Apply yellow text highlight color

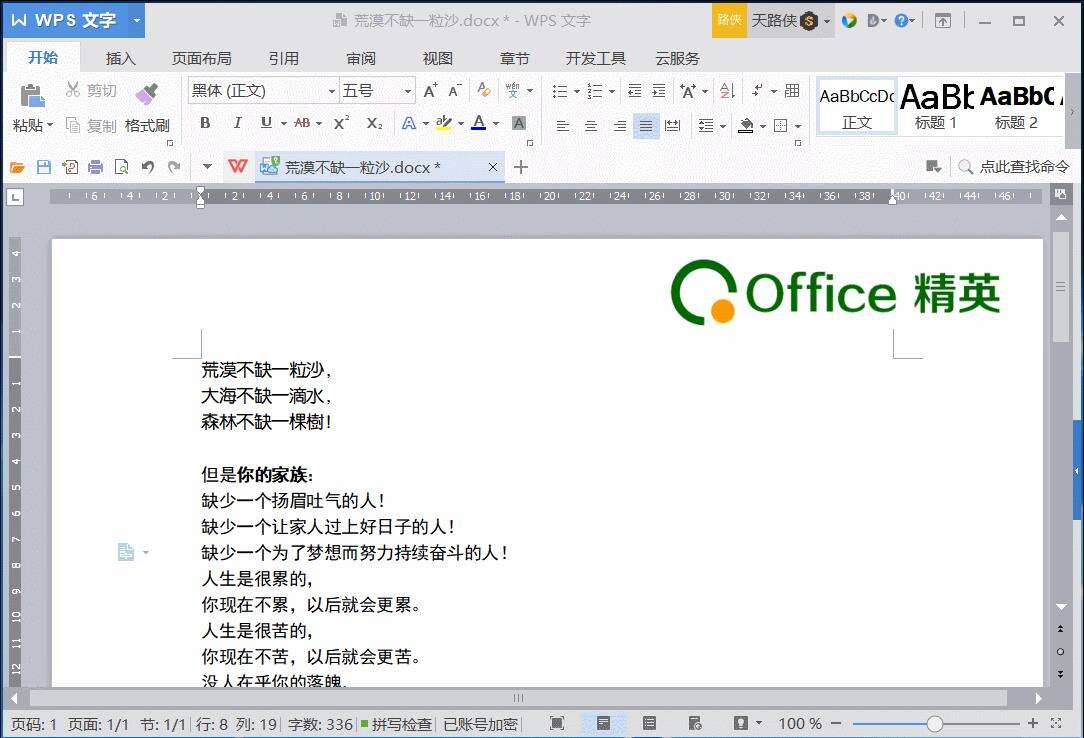tap(444, 123)
